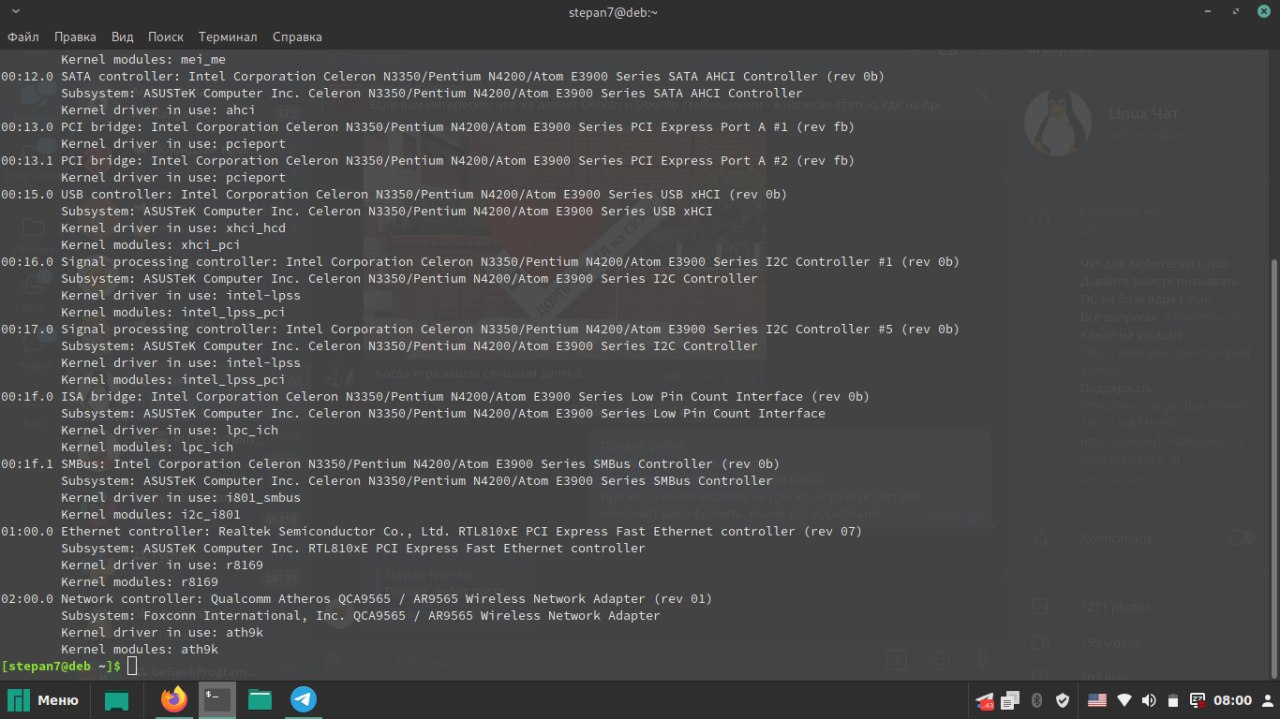Click 'Kernel modules: i2c_i801'
Screen dimensions: 1280x719
(x=151, y=514)
